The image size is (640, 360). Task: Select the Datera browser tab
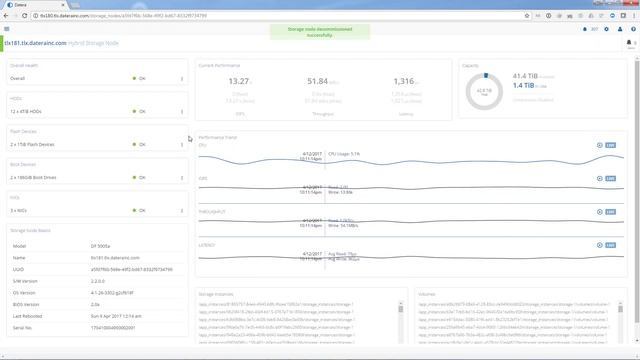[35, 5]
